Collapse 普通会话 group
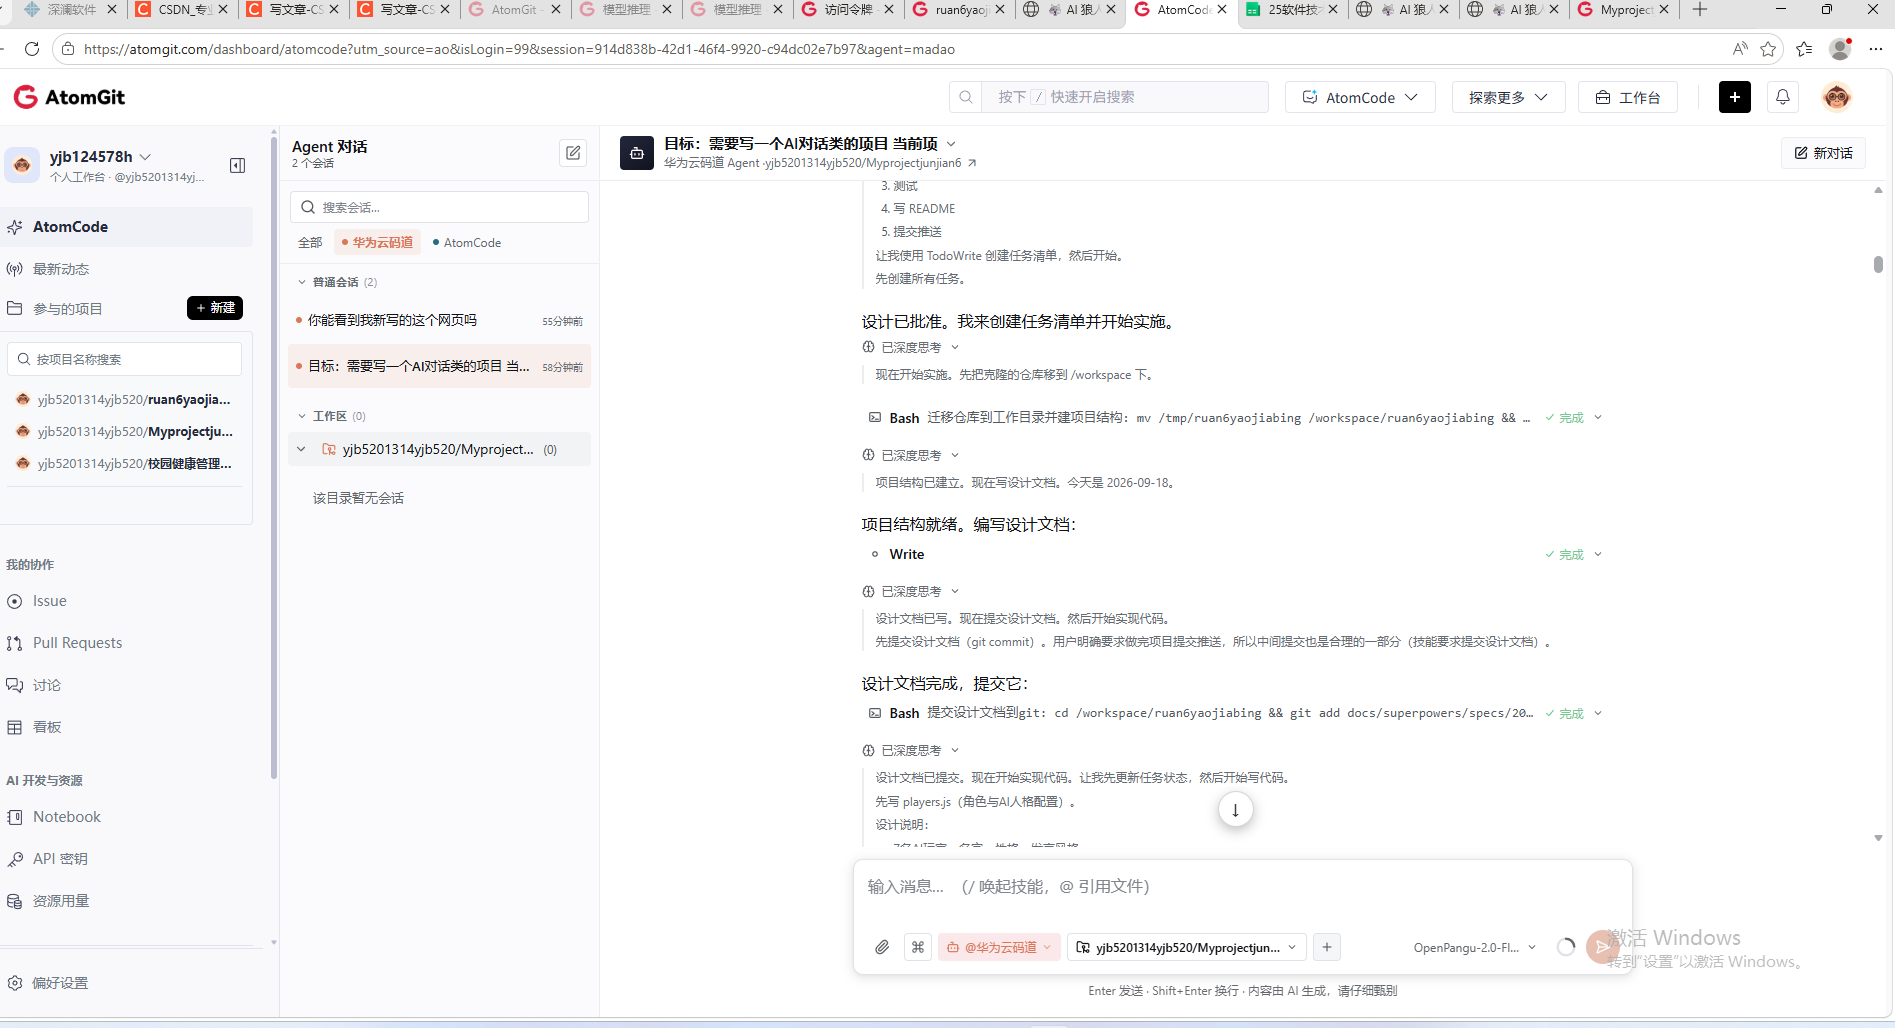Screen dimensions: 1895x1028 pyautogui.click(x=302, y=282)
